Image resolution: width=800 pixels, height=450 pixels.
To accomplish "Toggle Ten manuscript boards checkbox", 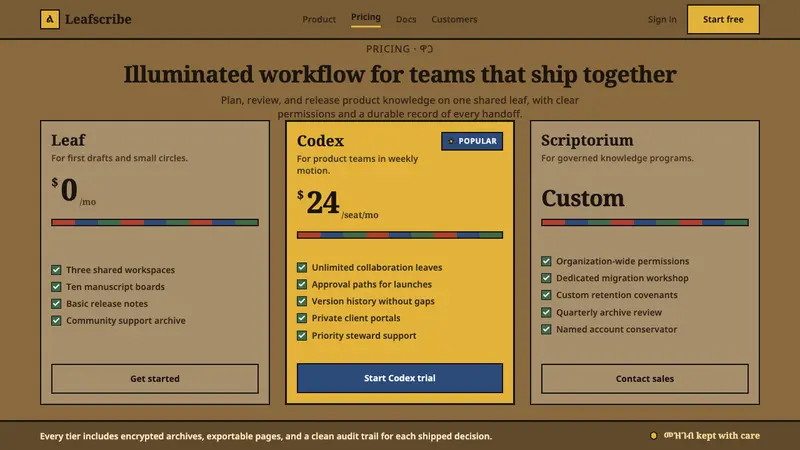I will pos(56,287).
